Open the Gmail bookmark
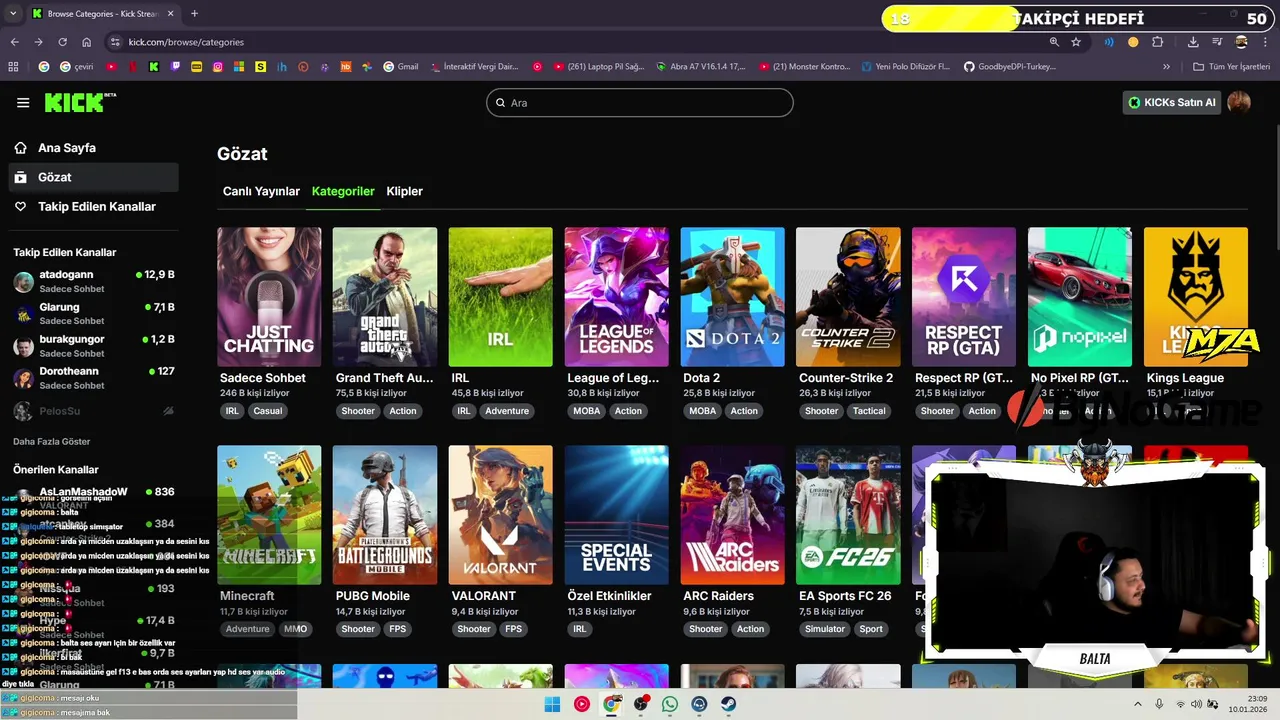Screen dimensions: 1280x720 pos(401,67)
